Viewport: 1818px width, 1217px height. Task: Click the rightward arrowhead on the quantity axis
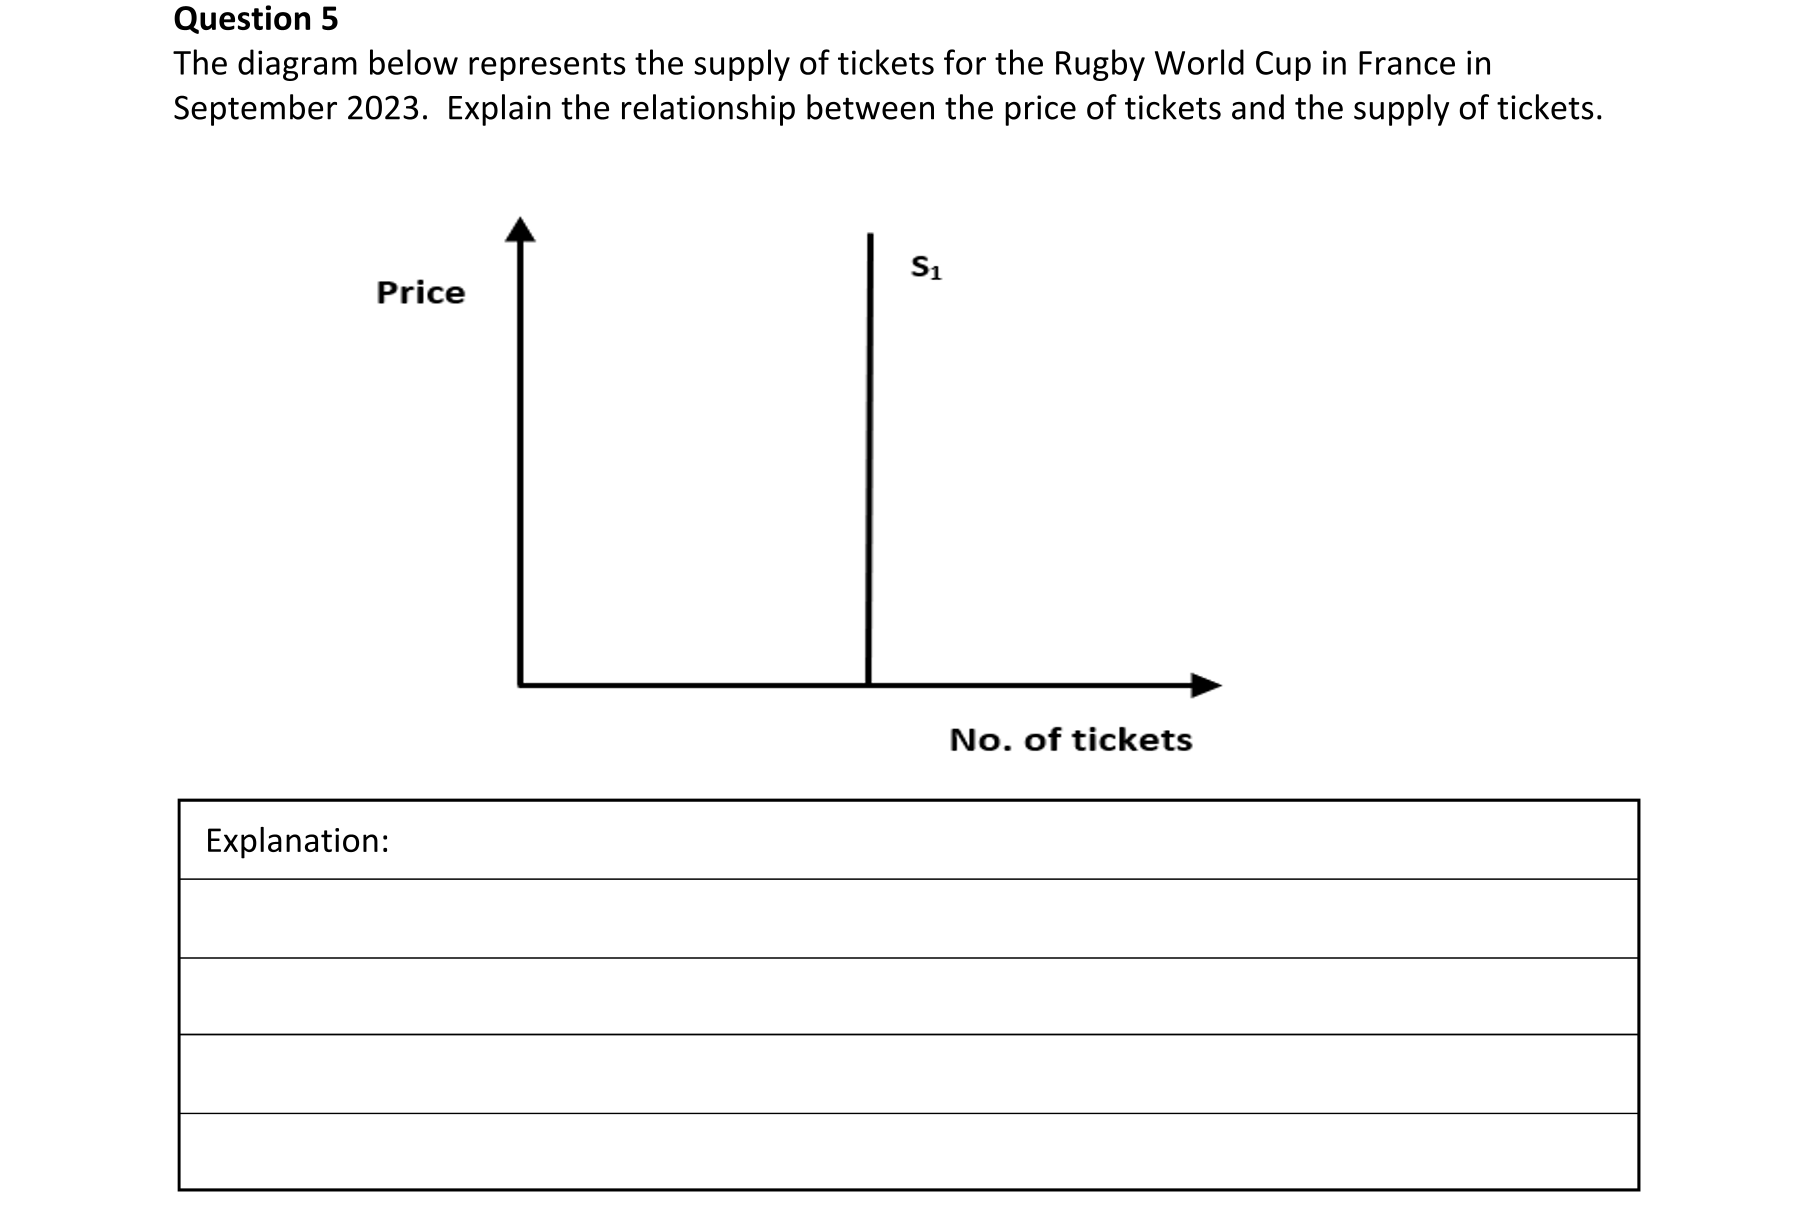click(1206, 685)
